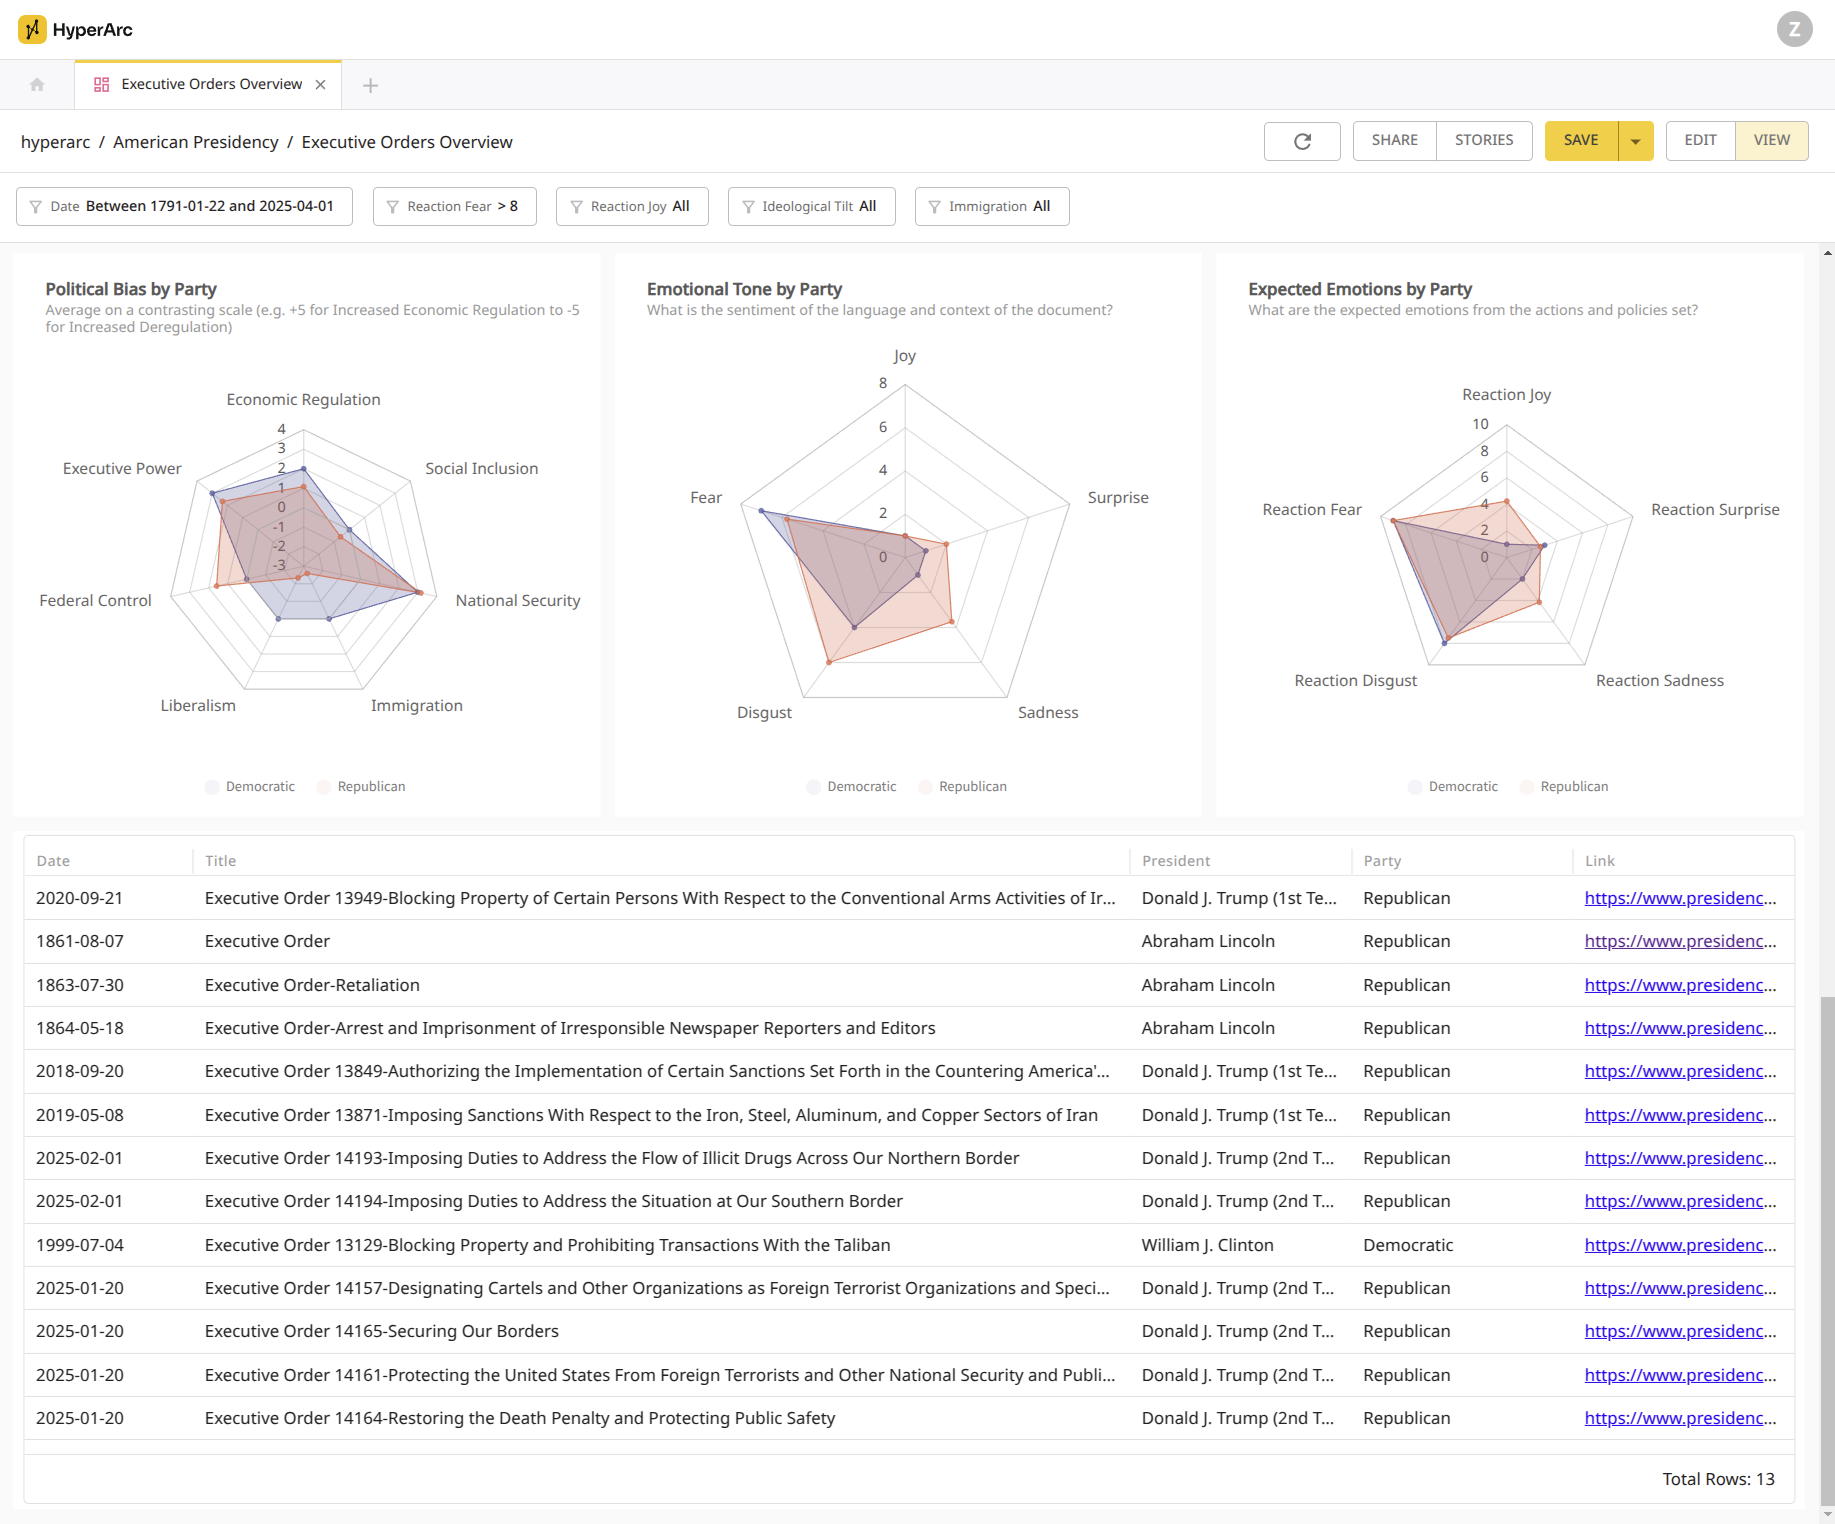This screenshot has width=1835, height=1524.
Task: Click Total Rows: 13 footer text
Action: (x=1718, y=1480)
